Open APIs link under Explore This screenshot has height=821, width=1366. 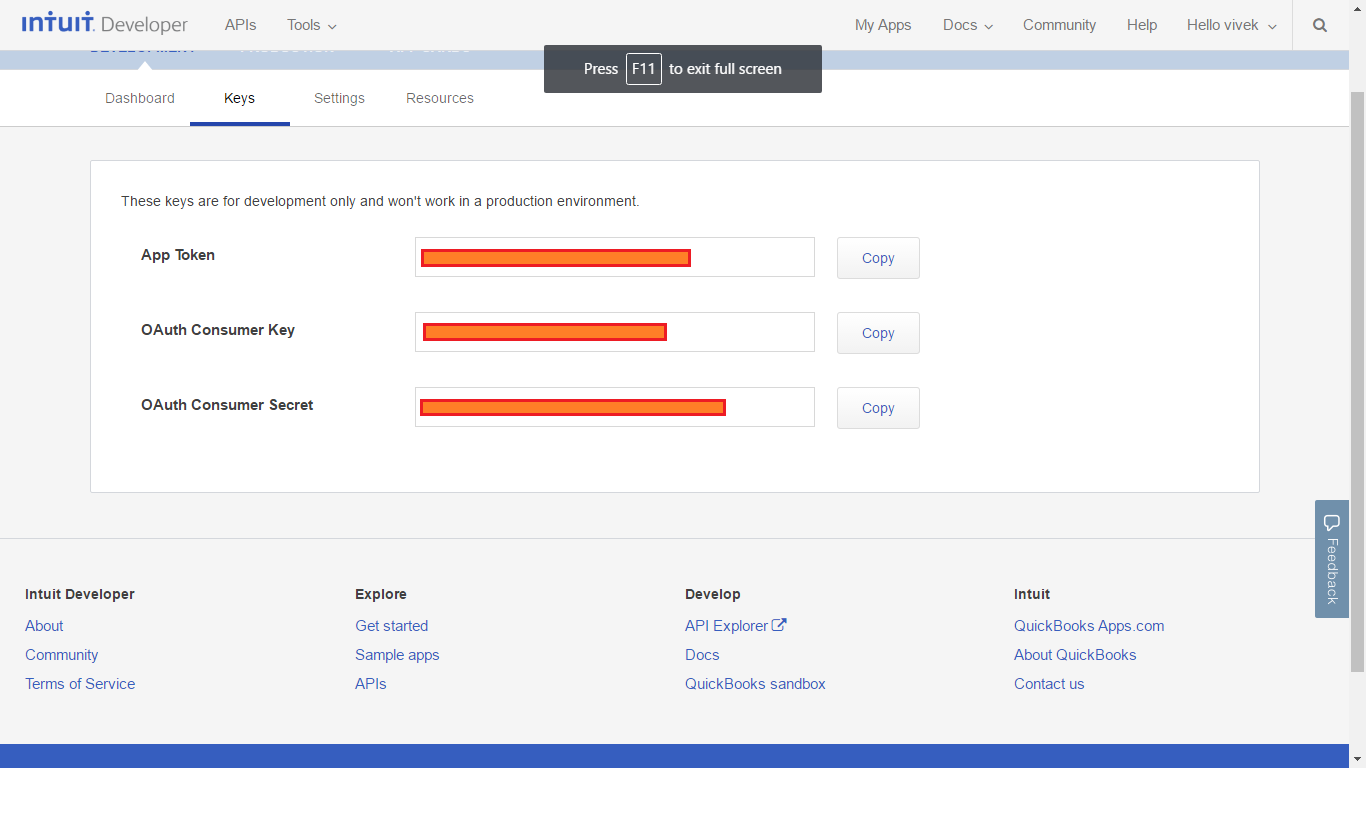371,684
